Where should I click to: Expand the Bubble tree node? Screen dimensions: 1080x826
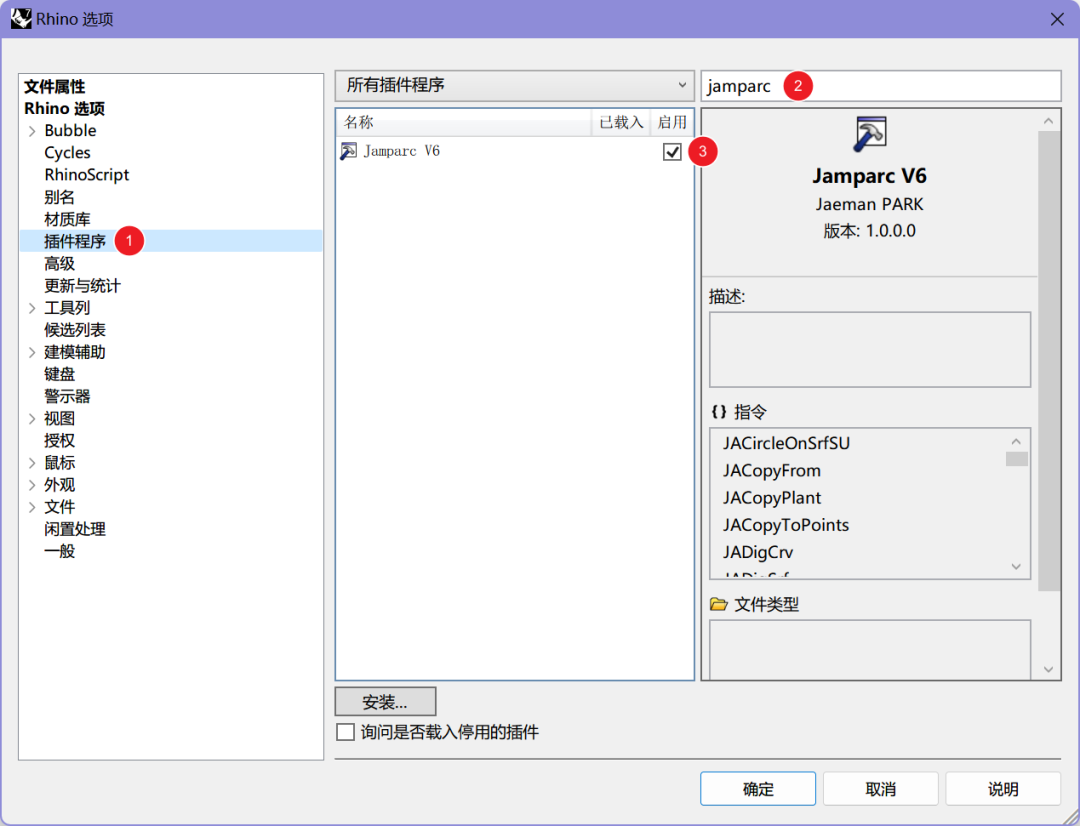[33, 130]
